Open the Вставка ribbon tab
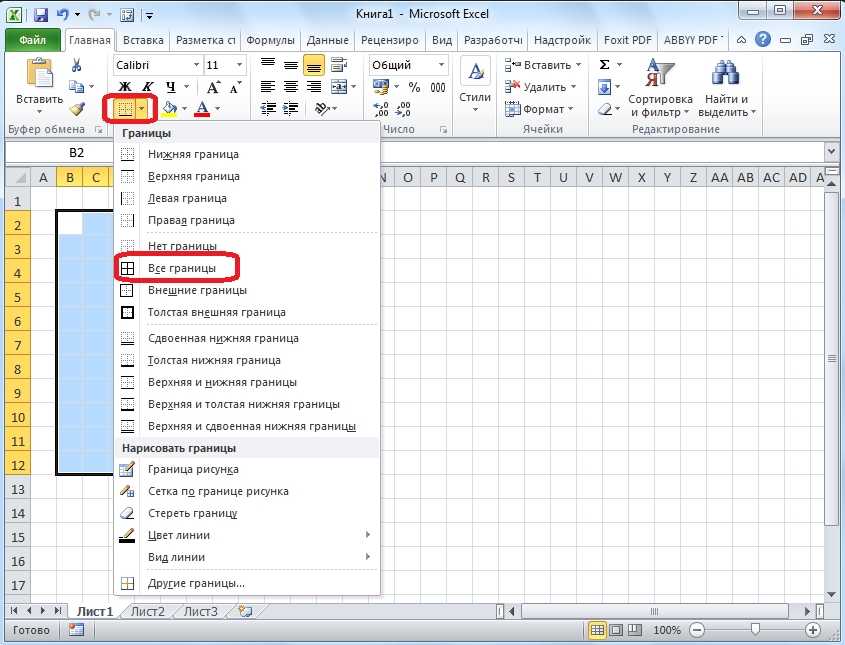The width and height of the screenshot is (845, 645). click(141, 41)
